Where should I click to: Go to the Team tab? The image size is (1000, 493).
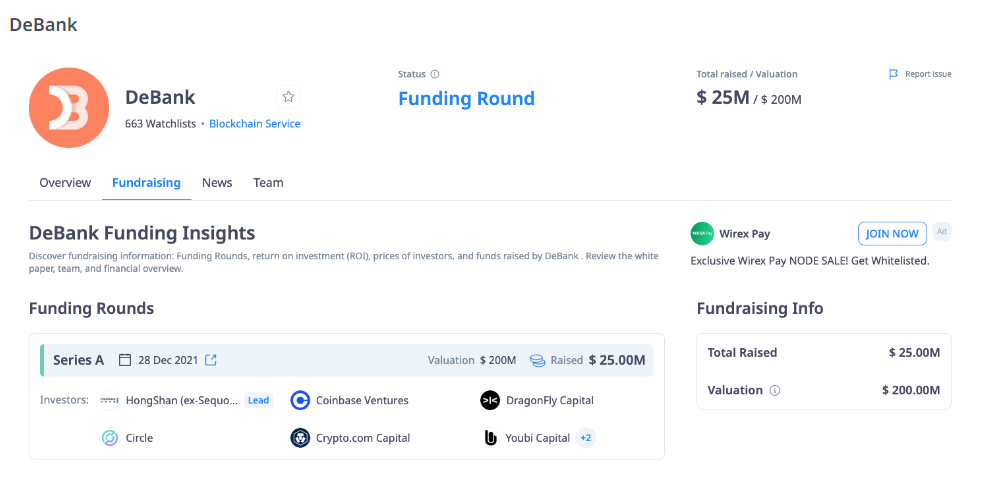click(x=268, y=182)
